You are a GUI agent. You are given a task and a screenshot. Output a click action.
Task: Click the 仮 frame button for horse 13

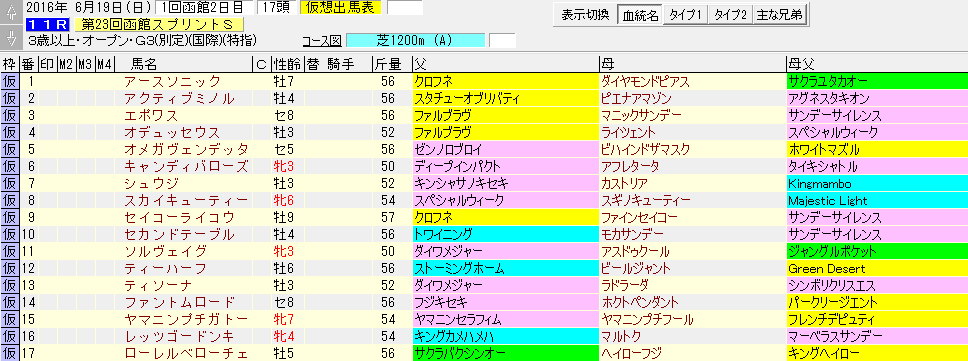[10, 286]
